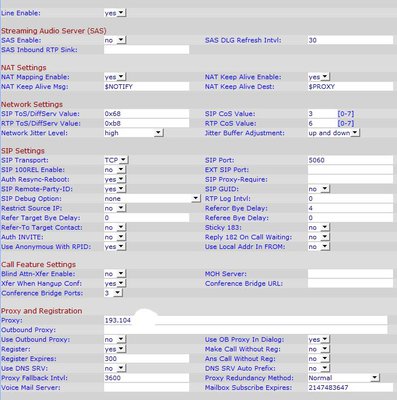Open the SIP Remote-Party-ID dropdown
397x400 pixels.
pos(115,189)
